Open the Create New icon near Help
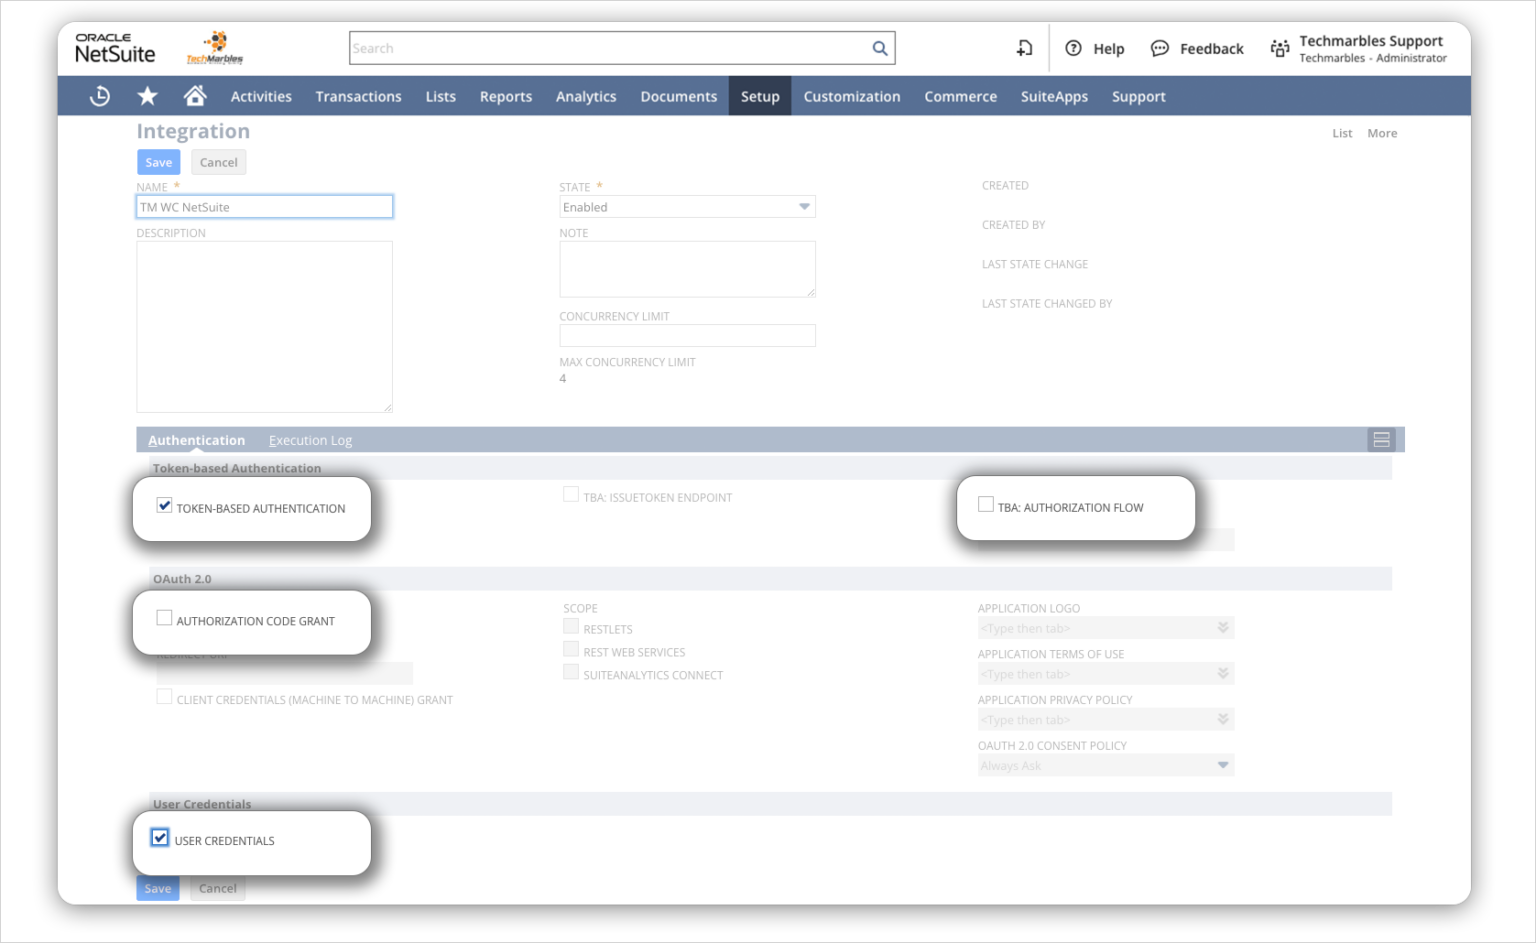The image size is (1536, 943). point(1024,48)
